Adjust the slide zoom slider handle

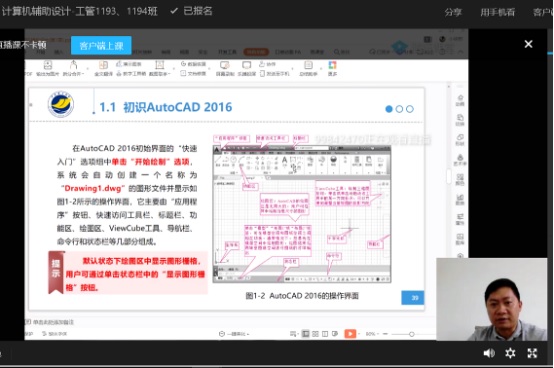coord(412,334)
